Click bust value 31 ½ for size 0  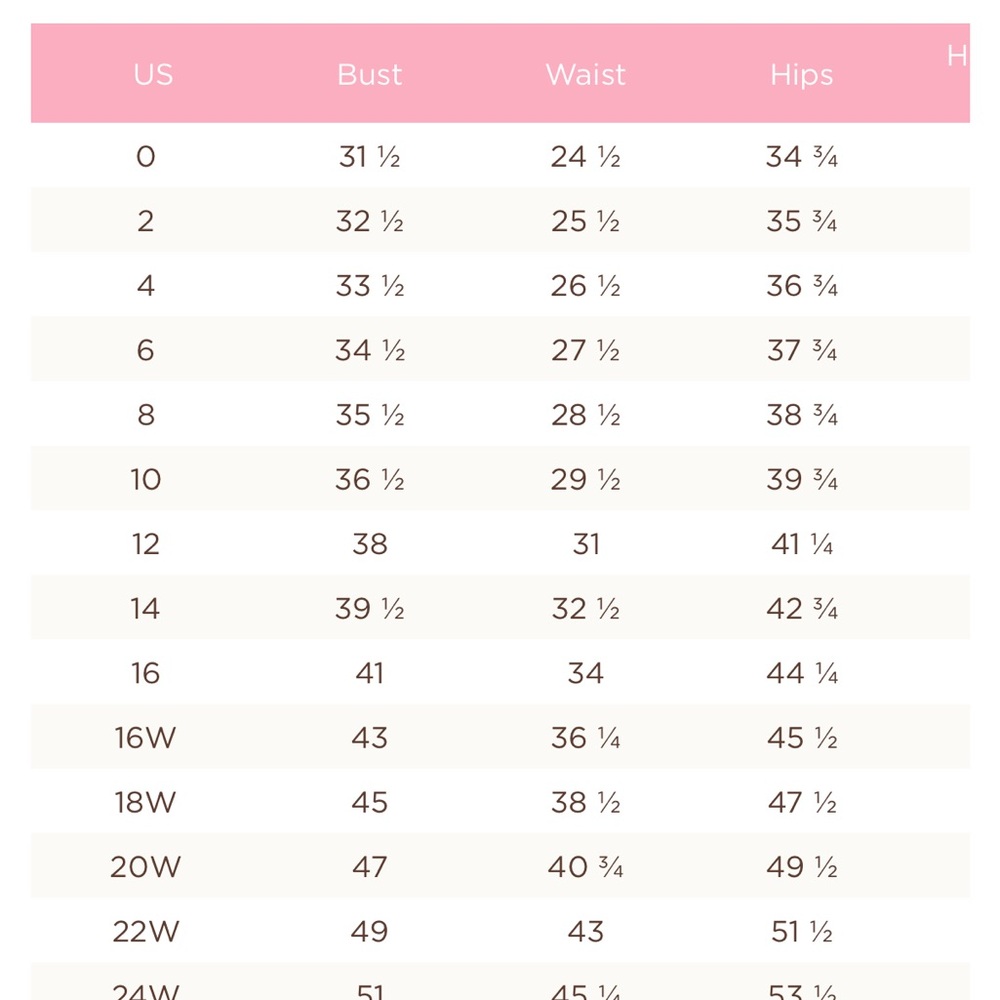point(369,157)
